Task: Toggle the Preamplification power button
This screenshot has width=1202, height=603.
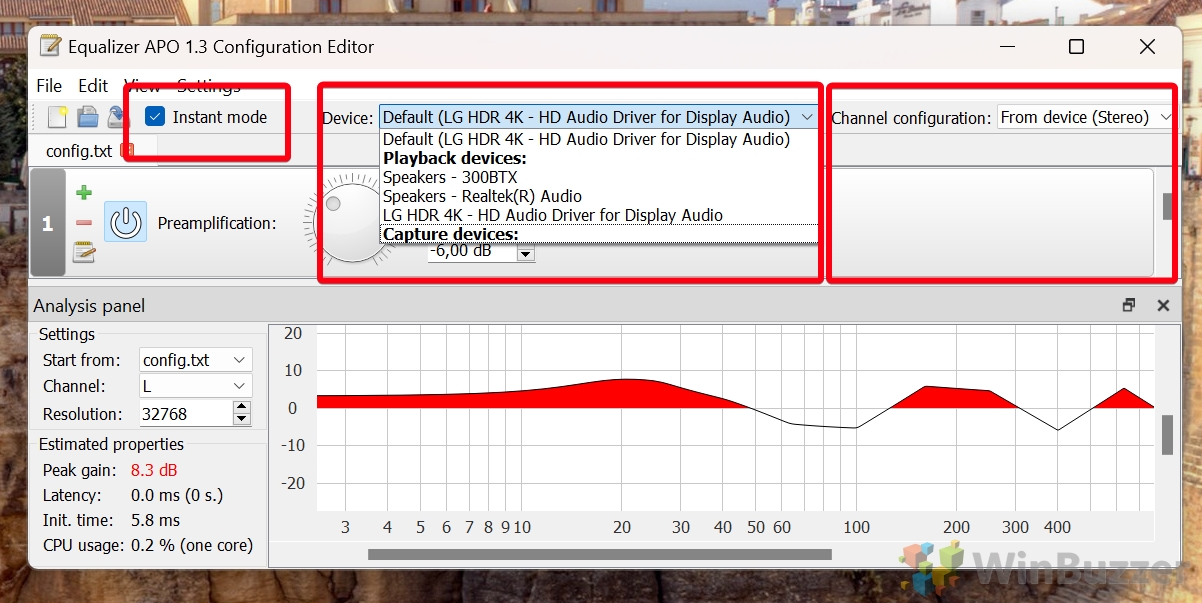Action: click(125, 222)
